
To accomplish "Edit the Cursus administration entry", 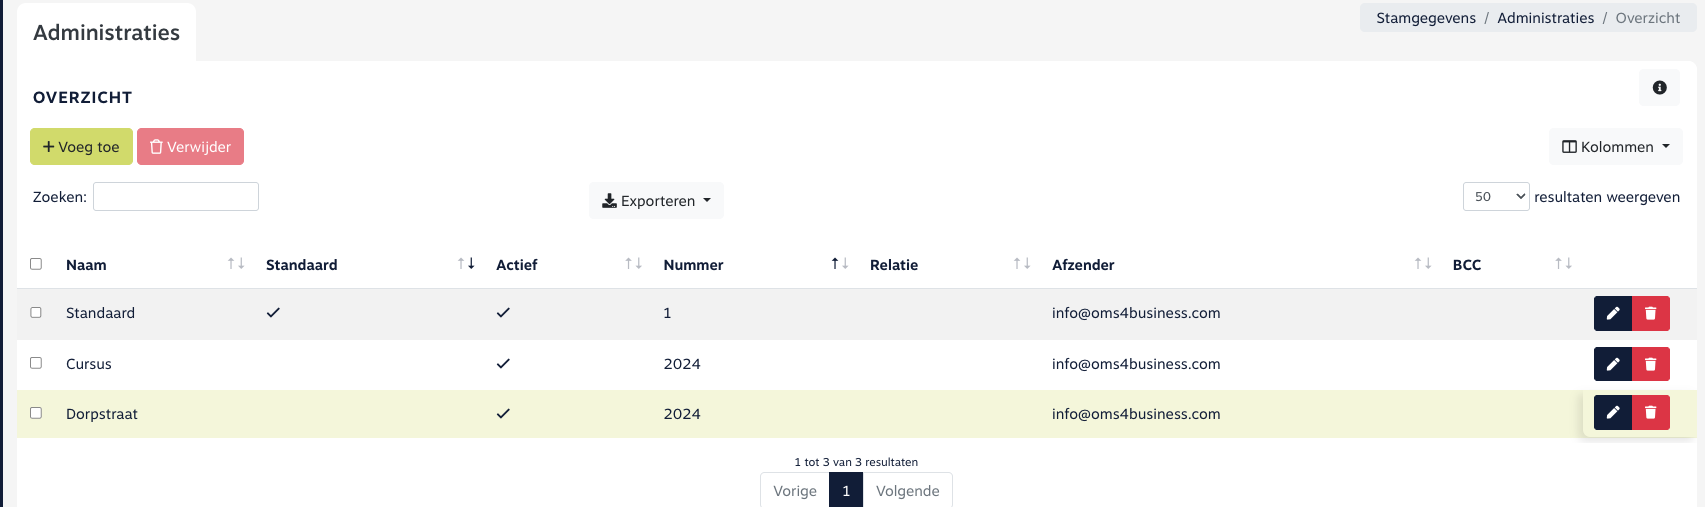I will (x=1612, y=364).
